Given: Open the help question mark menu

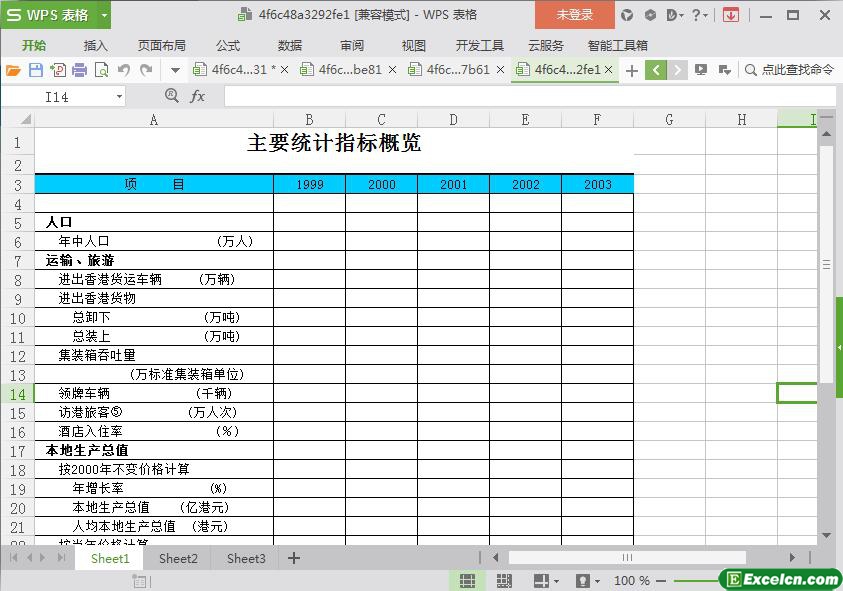Looking at the screenshot, I should 699,15.
